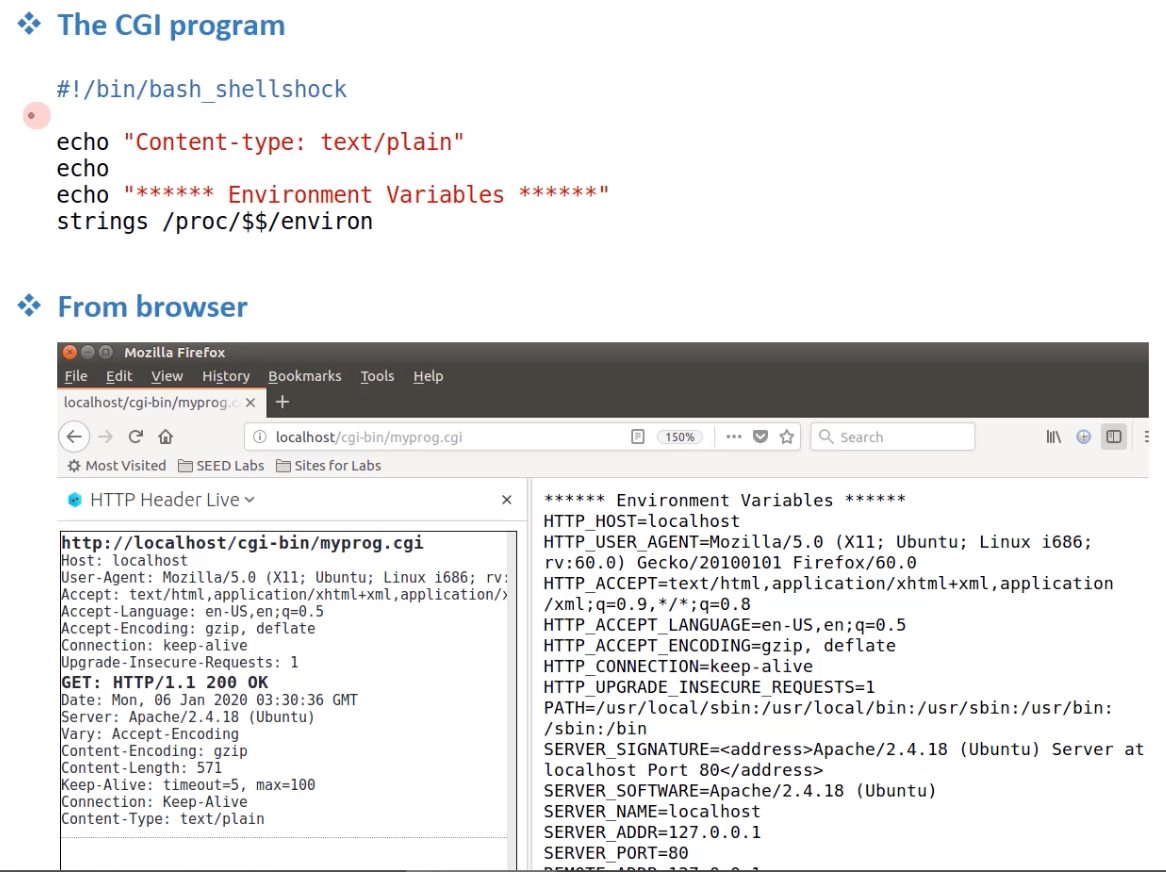Screen dimensions: 1166x872
Task: Click HTTP_UPGRADE_INSECURE_REQUESTS=1 line
Action: coord(709,687)
